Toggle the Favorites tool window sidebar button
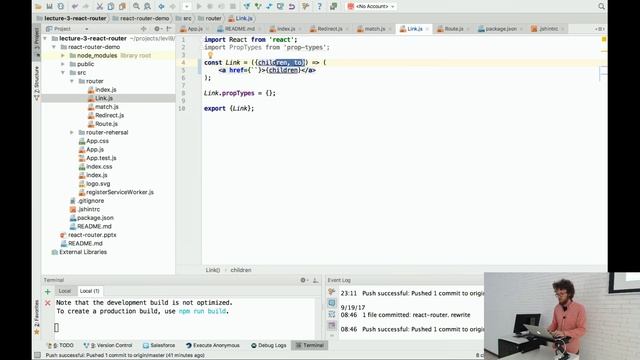The height and width of the screenshot is (360, 640). [36, 318]
